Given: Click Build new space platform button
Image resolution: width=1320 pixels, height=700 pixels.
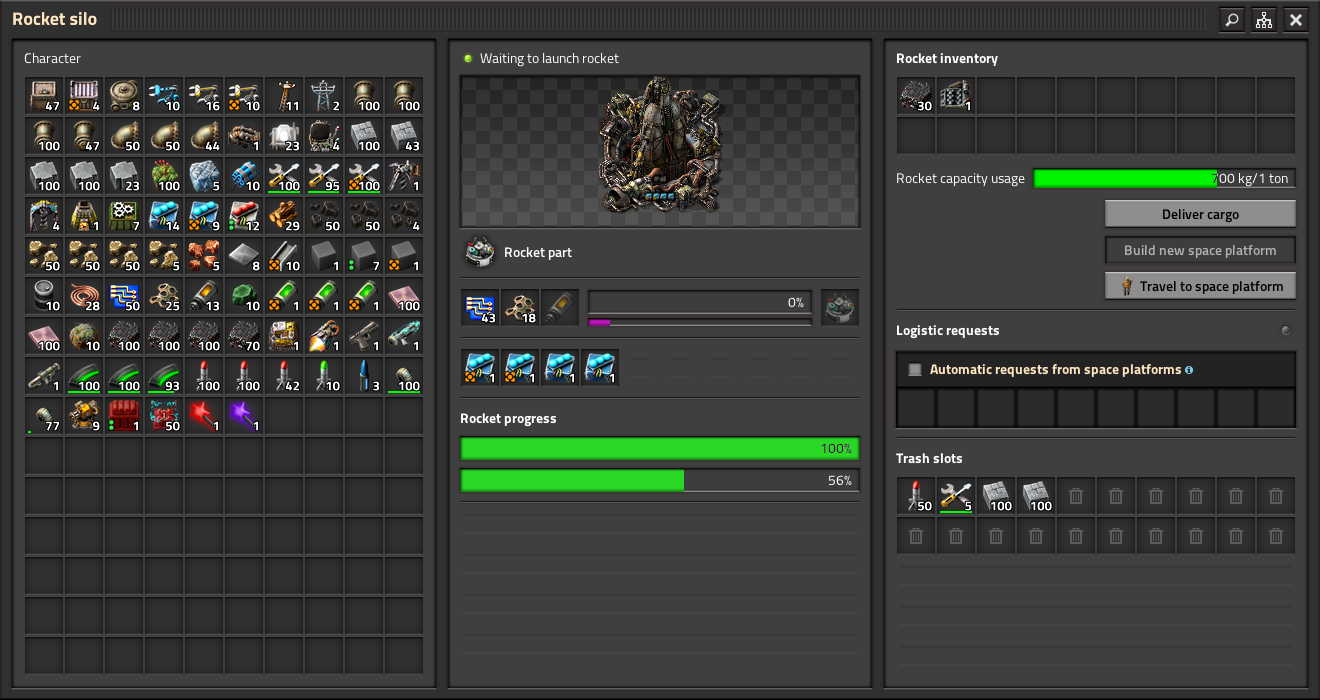Looking at the screenshot, I should click(x=1200, y=250).
